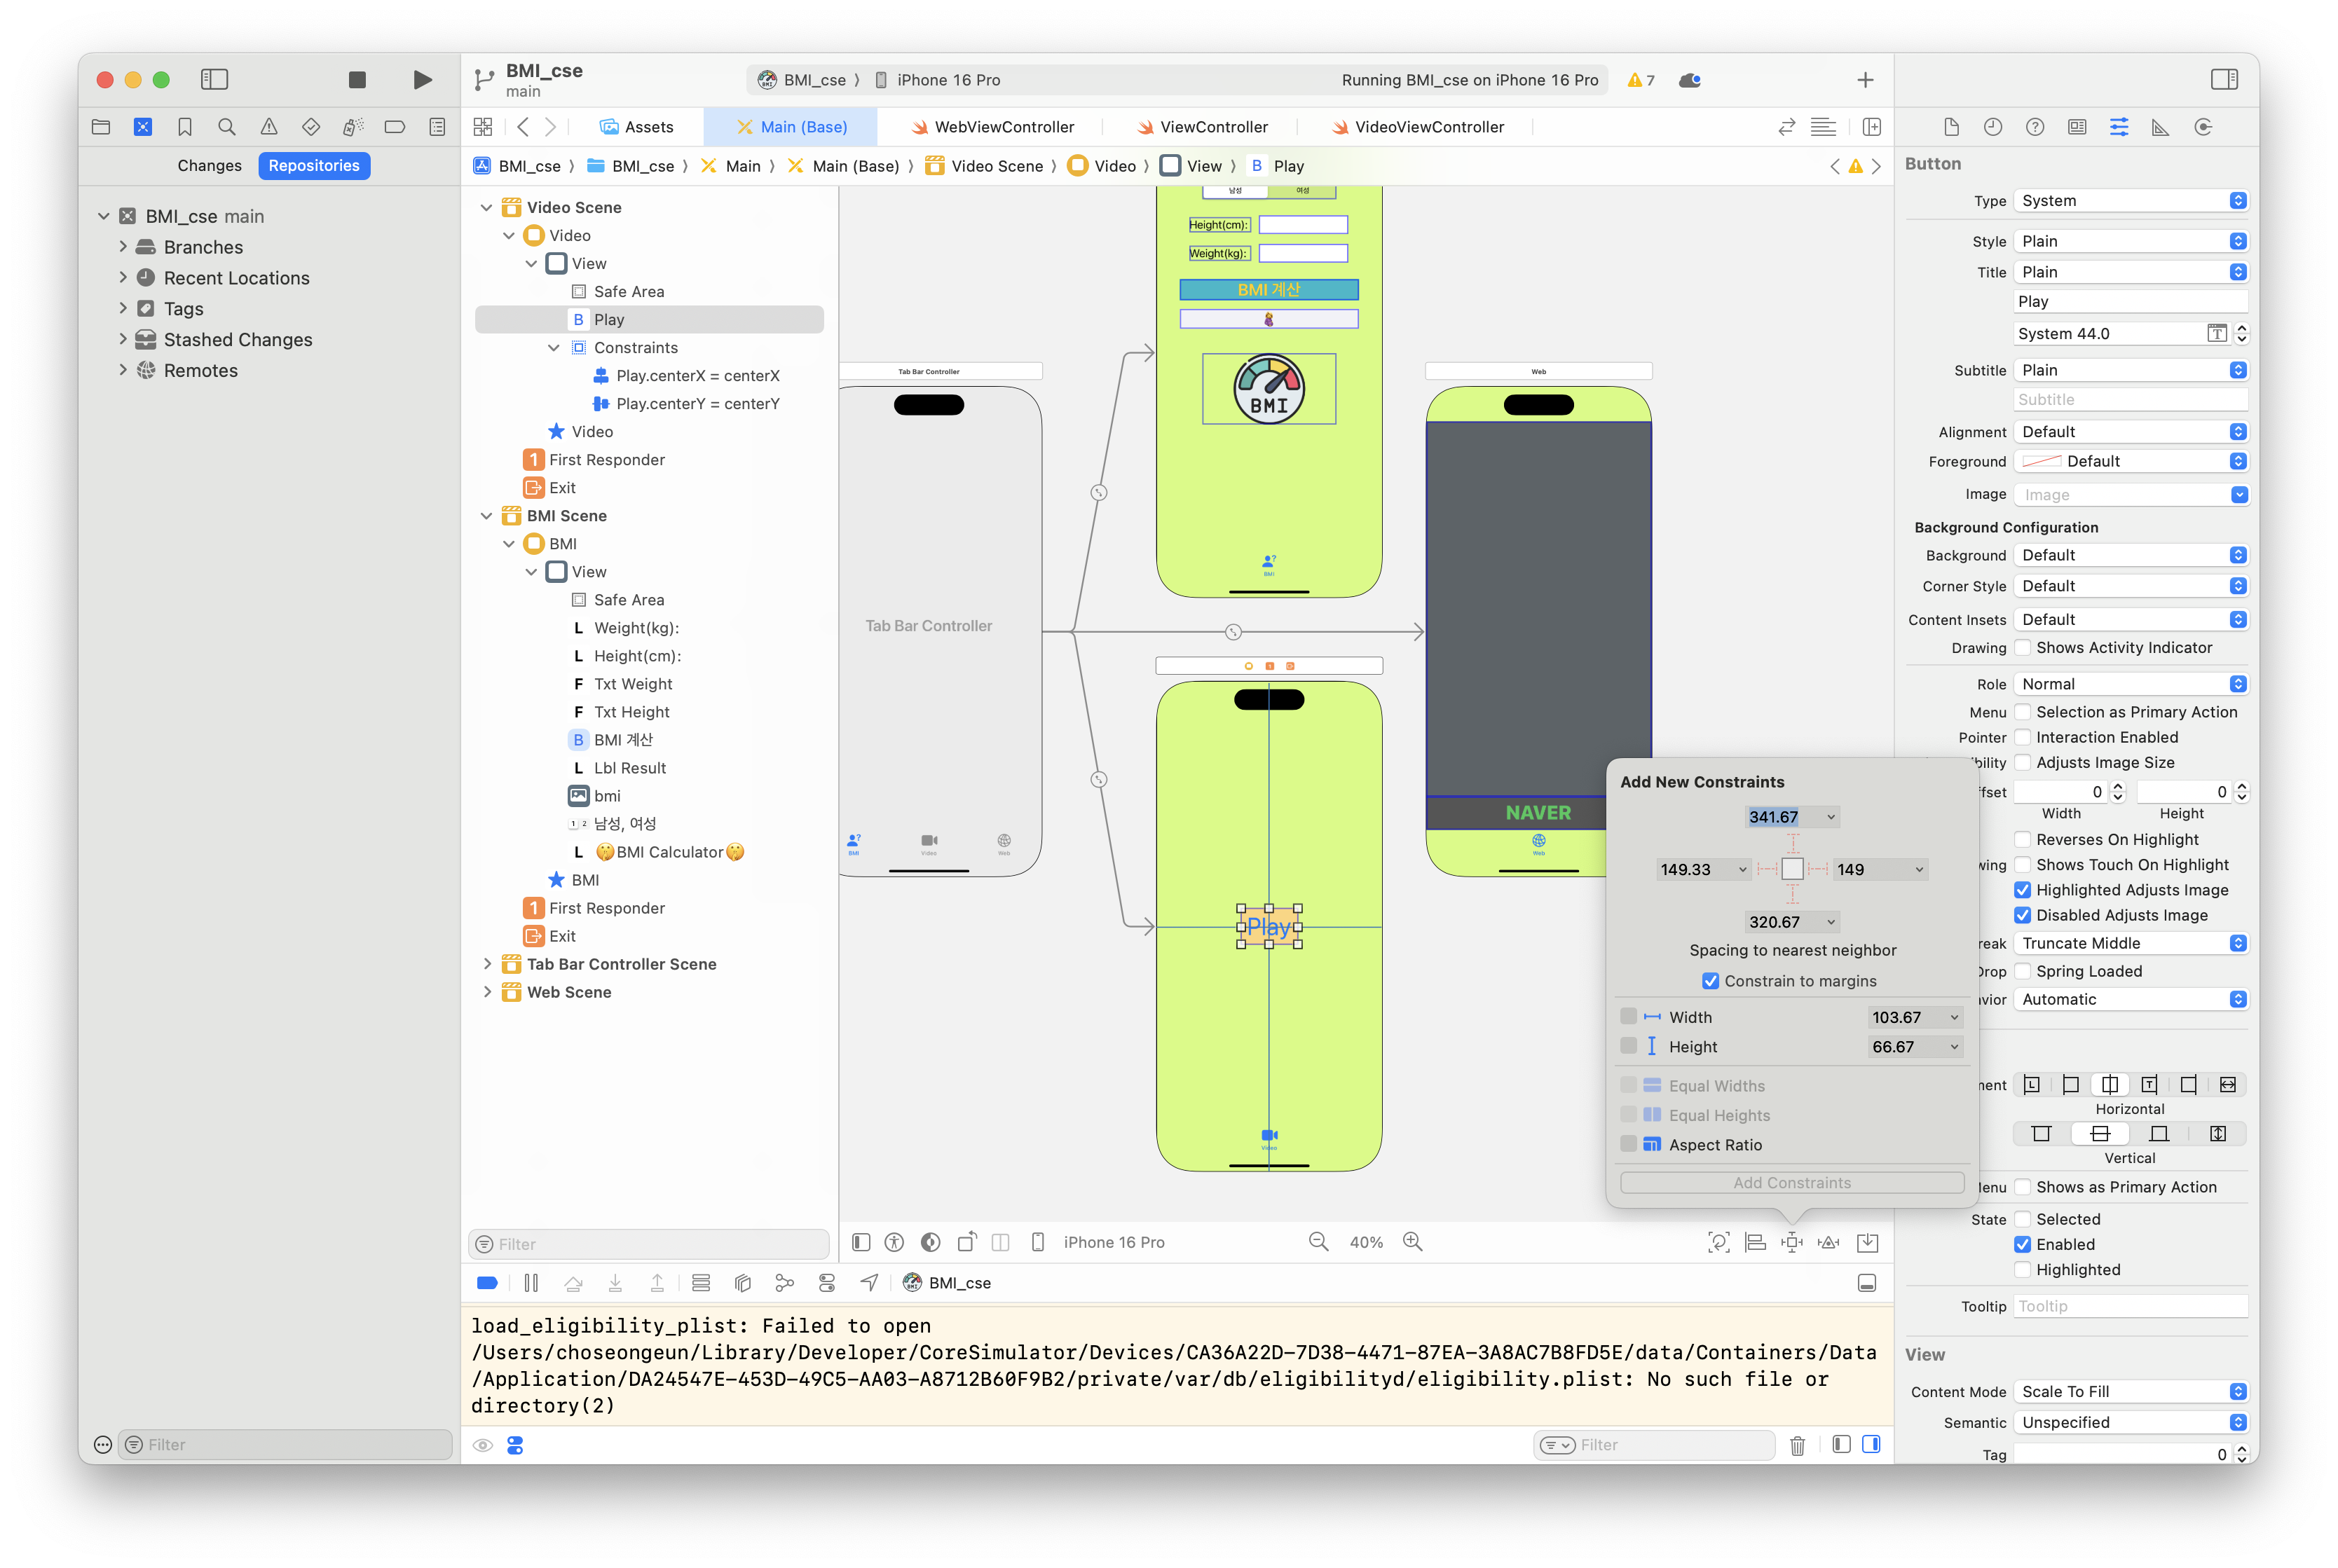Screen dimensions: 2338x1568
Task: Click the debug console trash icon
Action: pyautogui.click(x=1797, y=1445)
